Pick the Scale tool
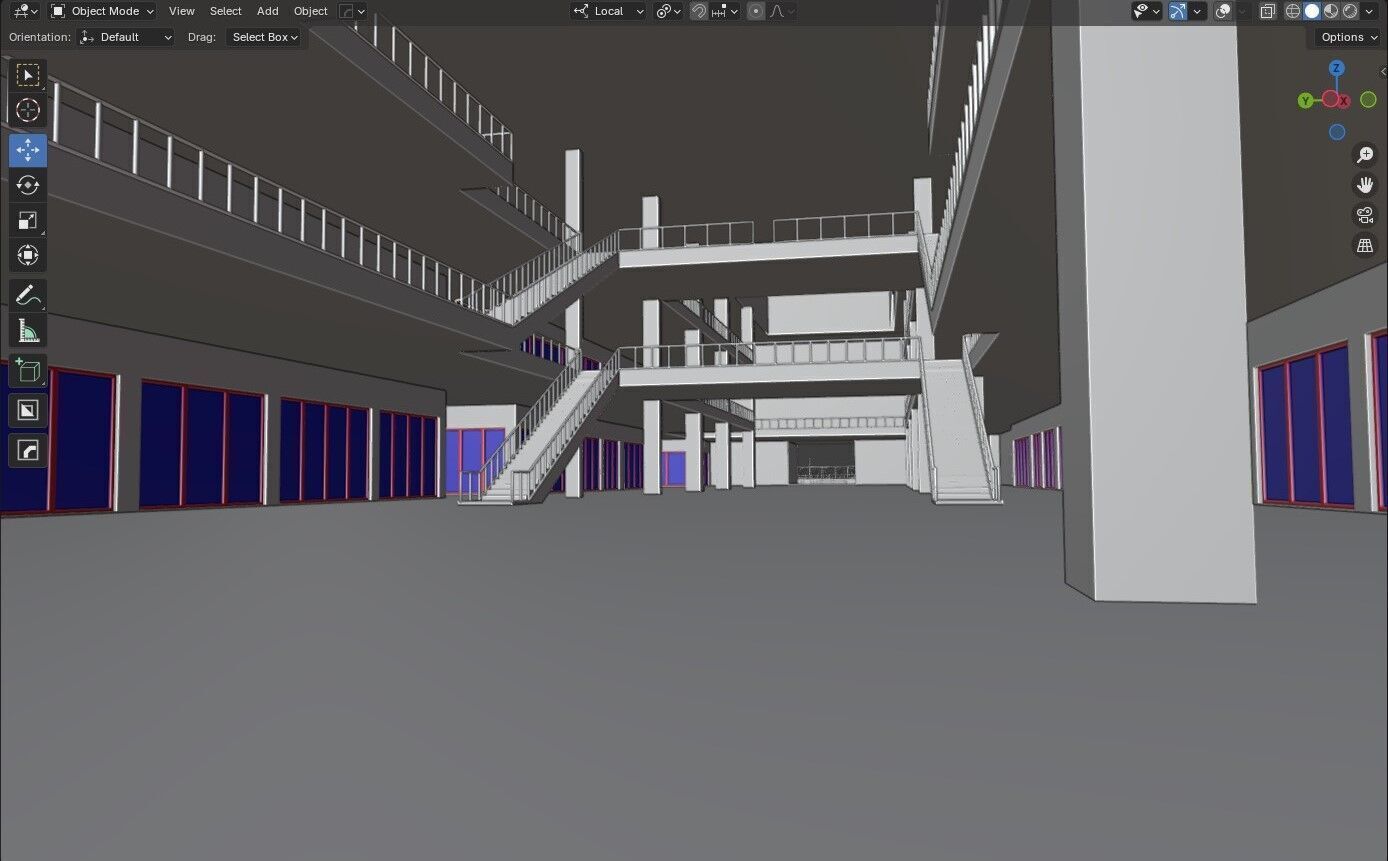The width and height of the screenshot is (1388, 861). point(28,220)
